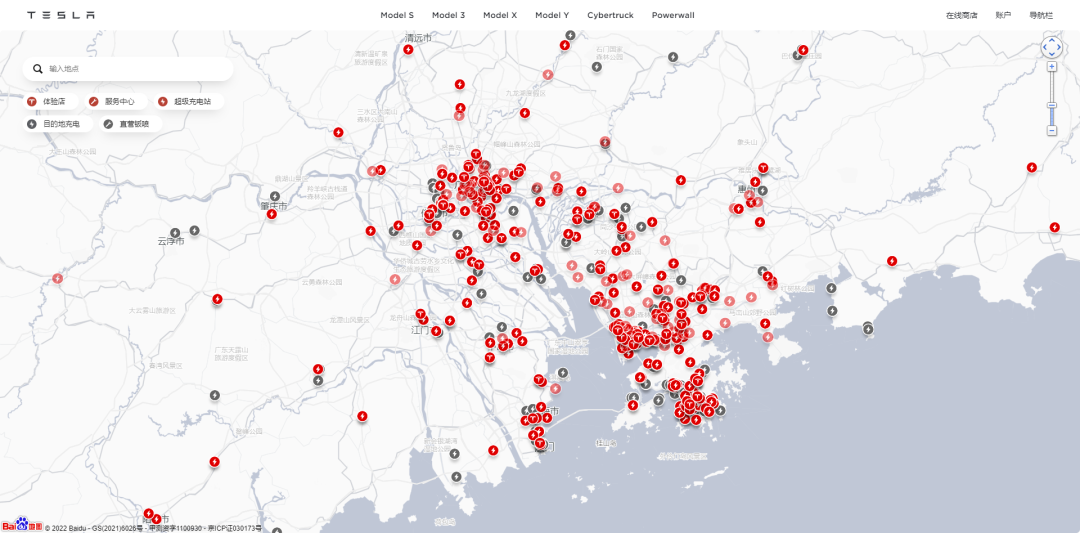The width and height of the screenshot is (1080, 533).
Task: Open the Model X menu item
Action: coord(500,15)
